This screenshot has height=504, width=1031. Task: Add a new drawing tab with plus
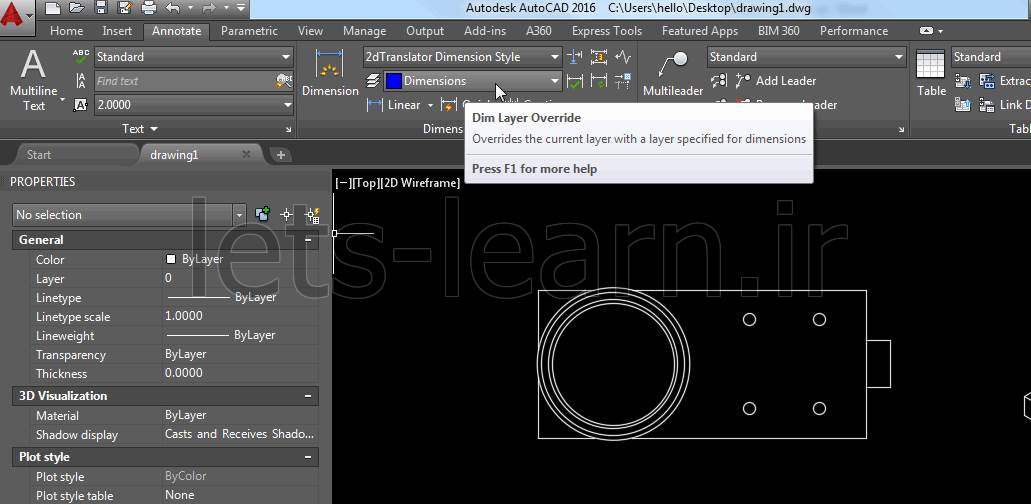(x=281, y=155)
